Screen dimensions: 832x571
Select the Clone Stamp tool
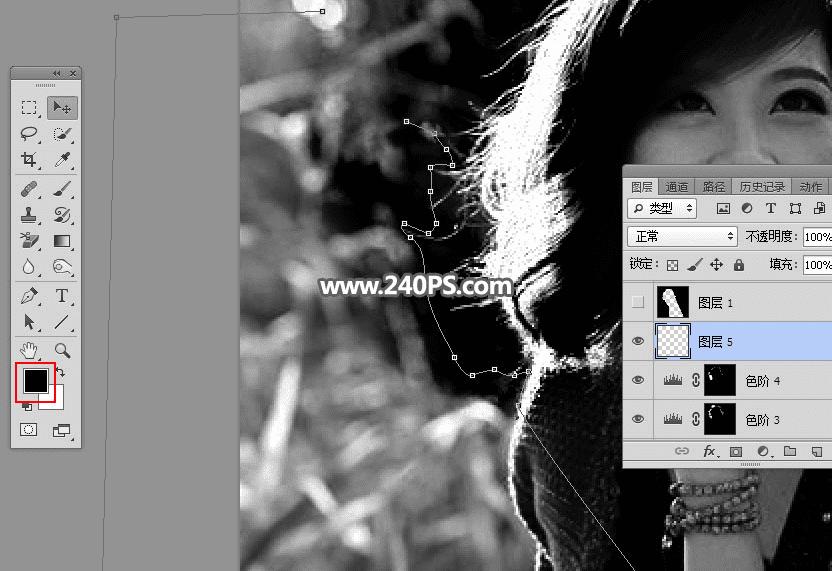pyautogui.click(x=29, y=215)
